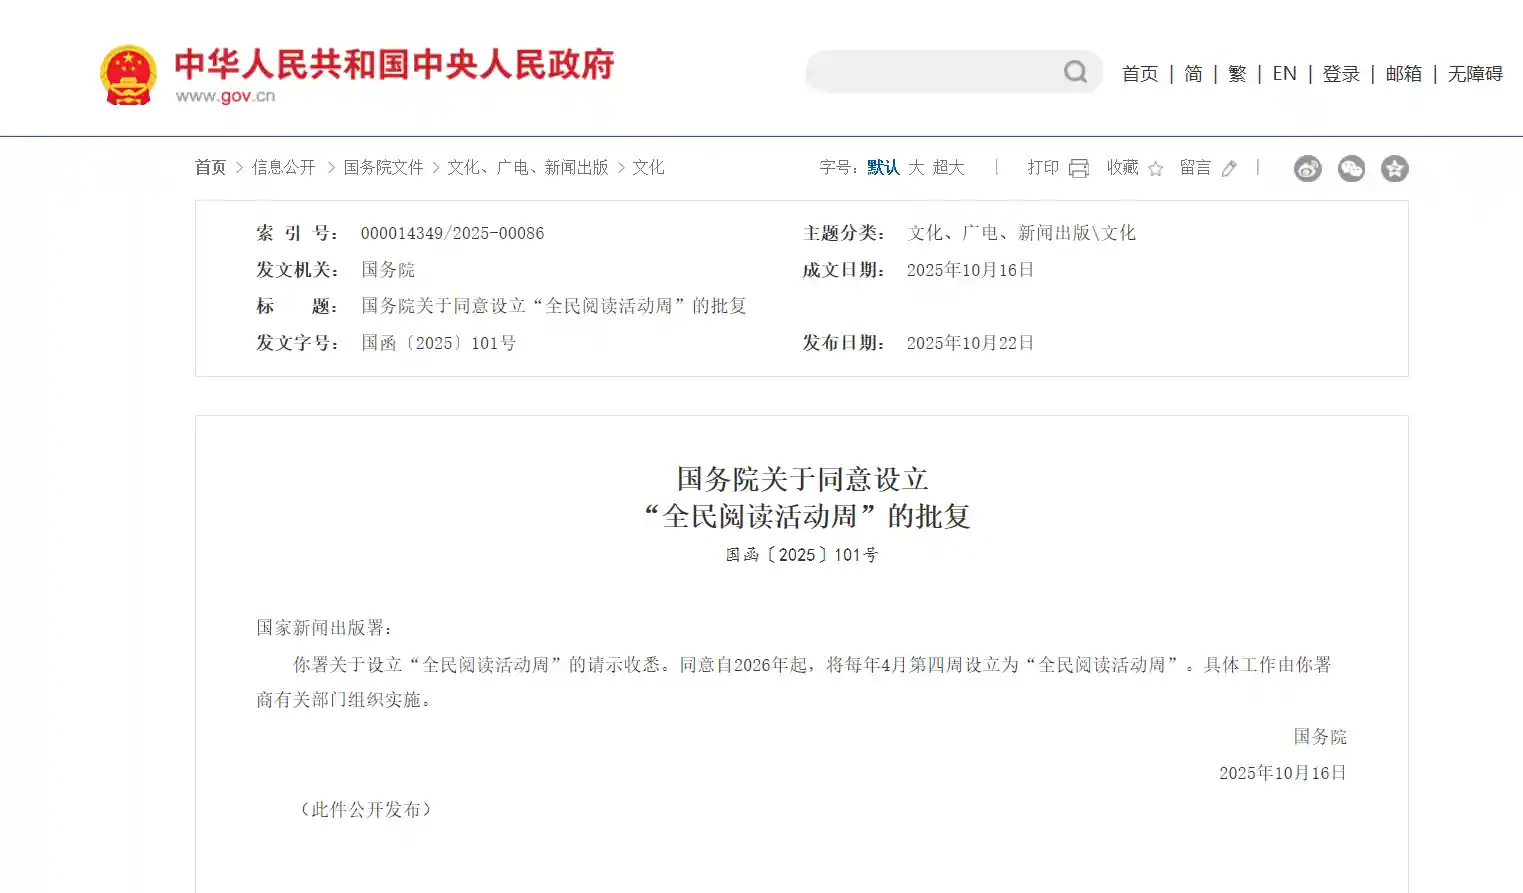Click the printer icon next to 打印
This screenshot has height=893, width=1523.
(x=1078, y=168)
